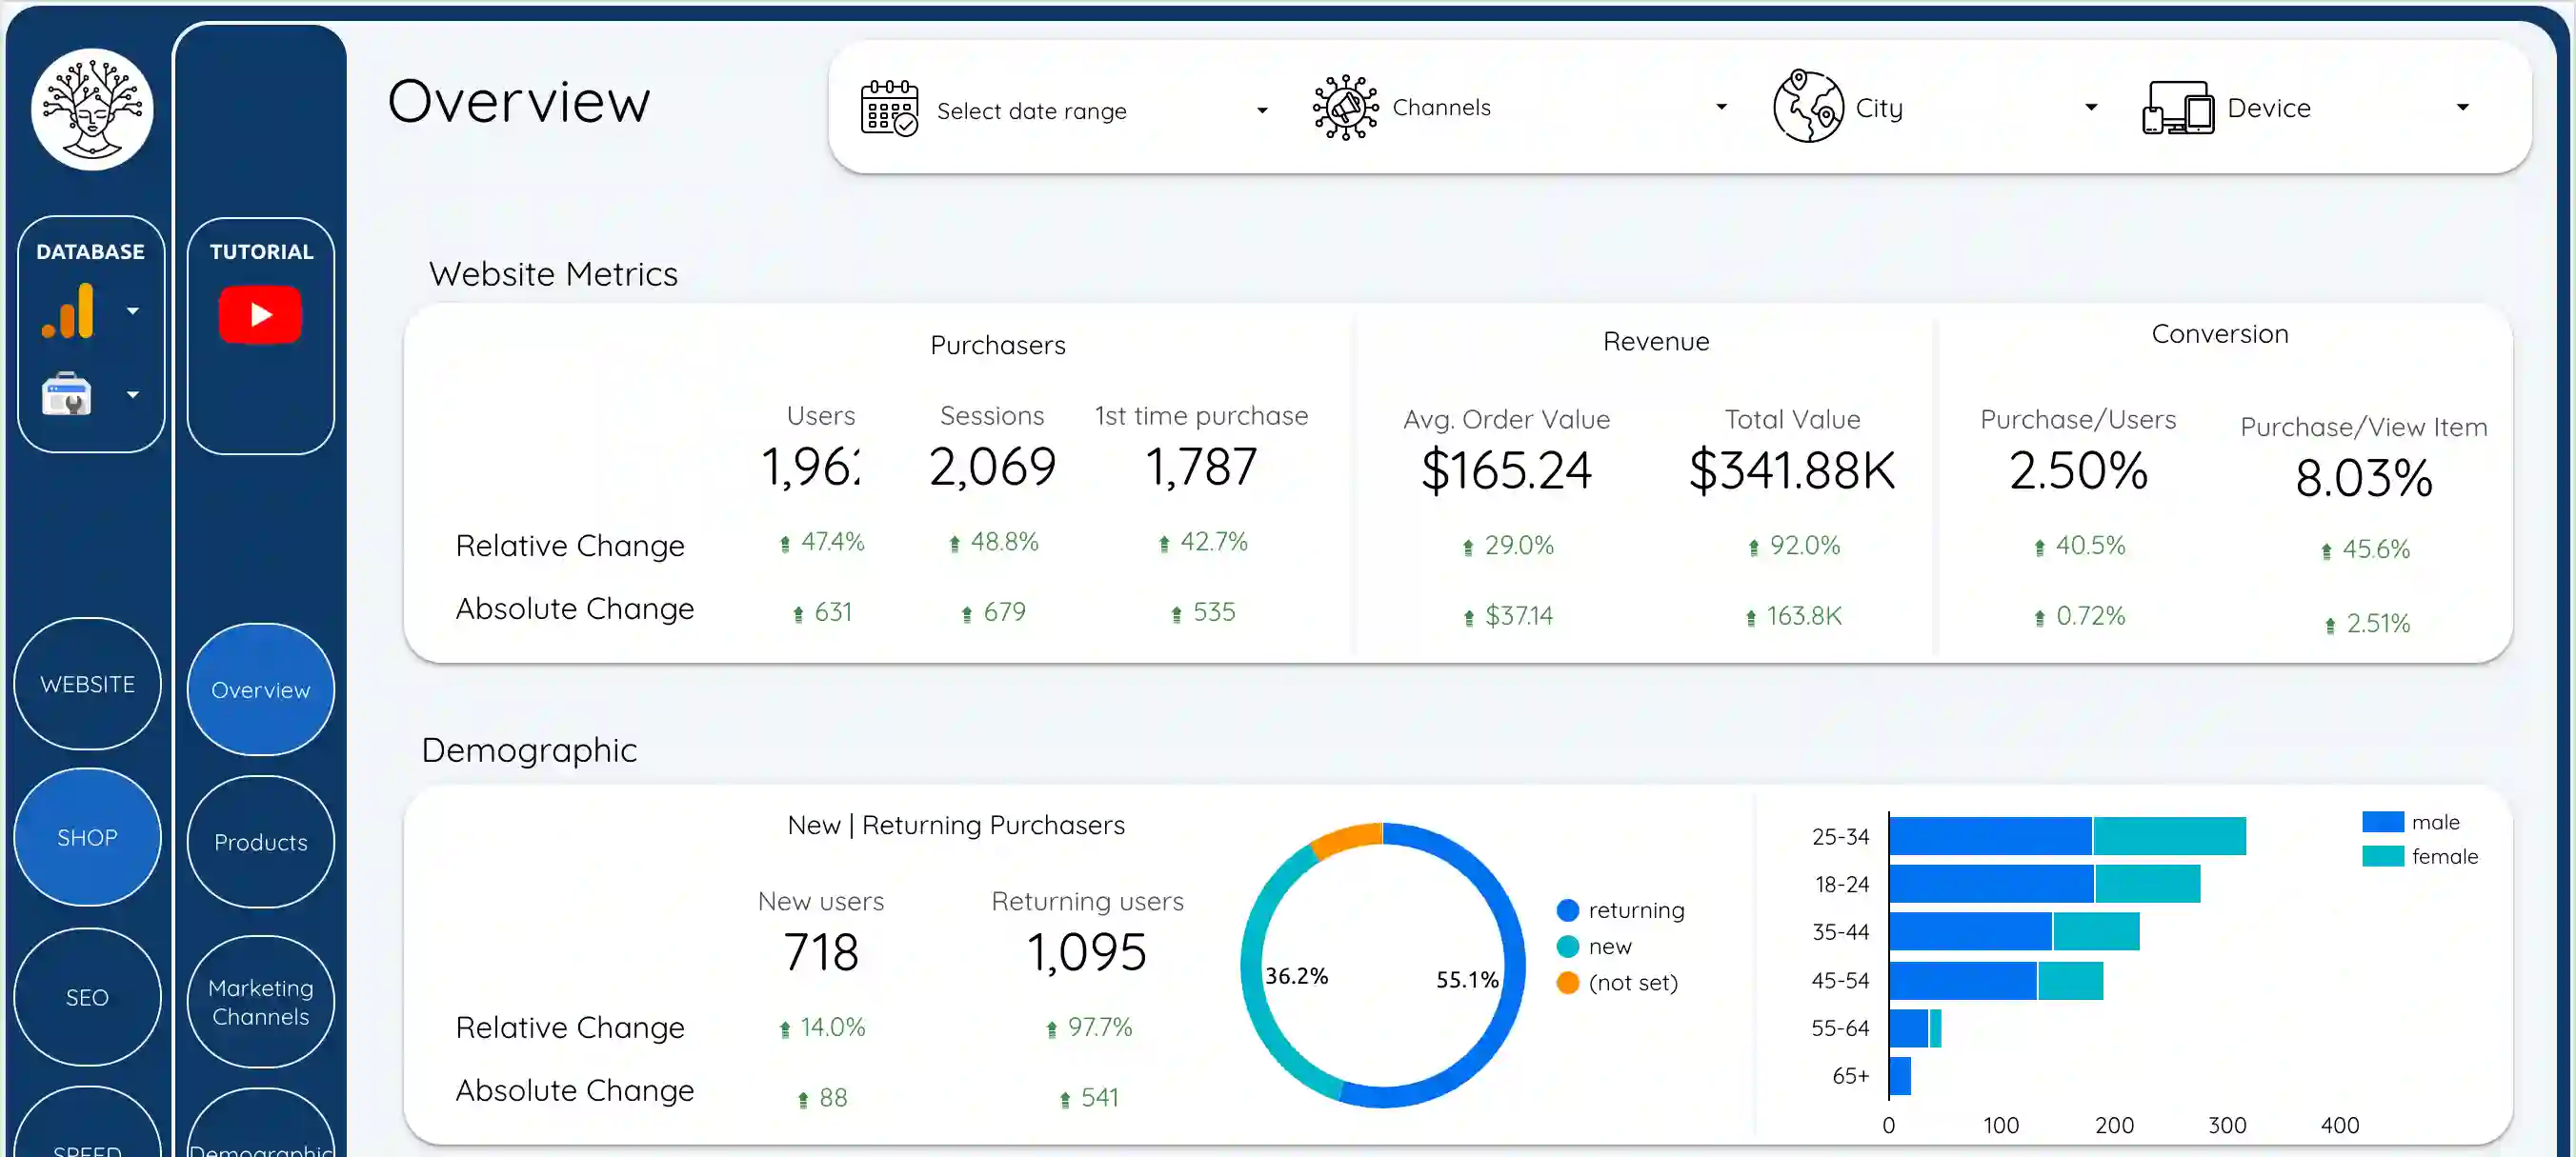The height and width of the screenshot is (1157, 2576).
Task: Click the 65+ age group bar
Action: (1900, 1076)
